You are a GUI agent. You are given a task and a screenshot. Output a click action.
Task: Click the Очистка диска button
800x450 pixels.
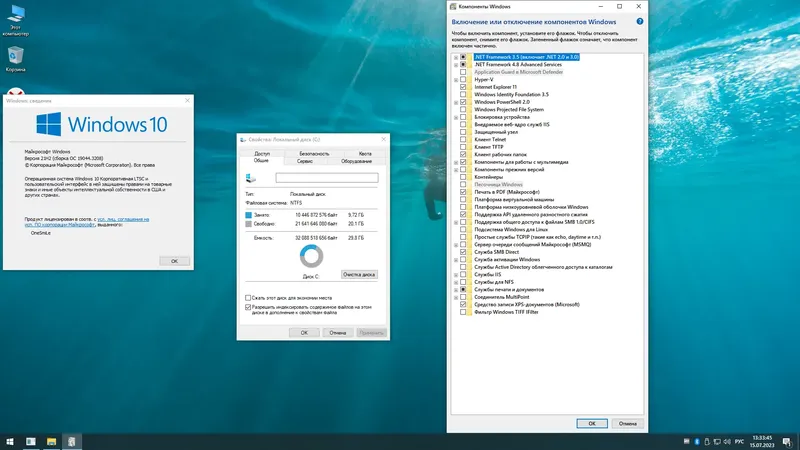pos(359,274)
